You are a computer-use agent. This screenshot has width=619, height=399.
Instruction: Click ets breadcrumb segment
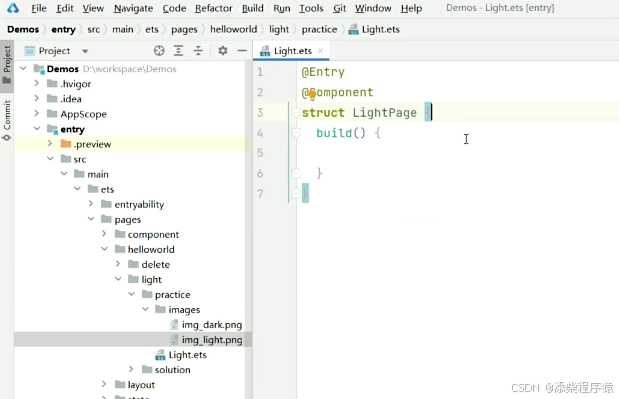tap(152, 29)
